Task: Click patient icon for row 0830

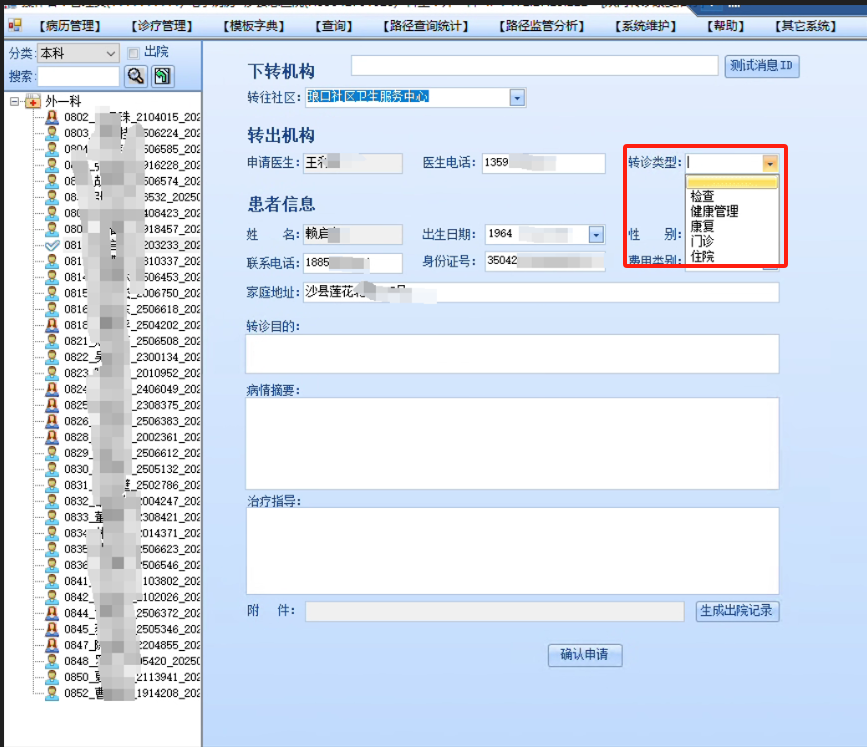Action: pos(52,469)
